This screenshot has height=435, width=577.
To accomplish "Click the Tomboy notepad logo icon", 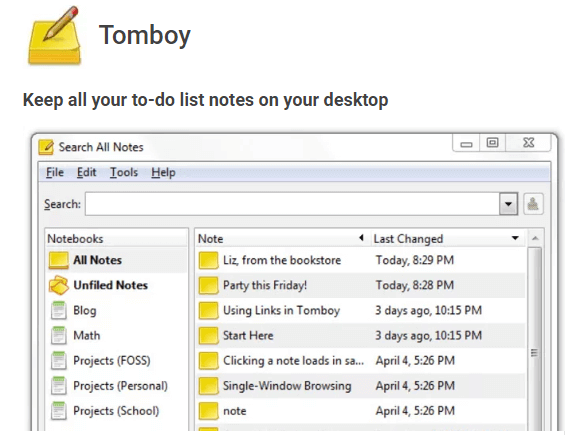I will point(54,36).
